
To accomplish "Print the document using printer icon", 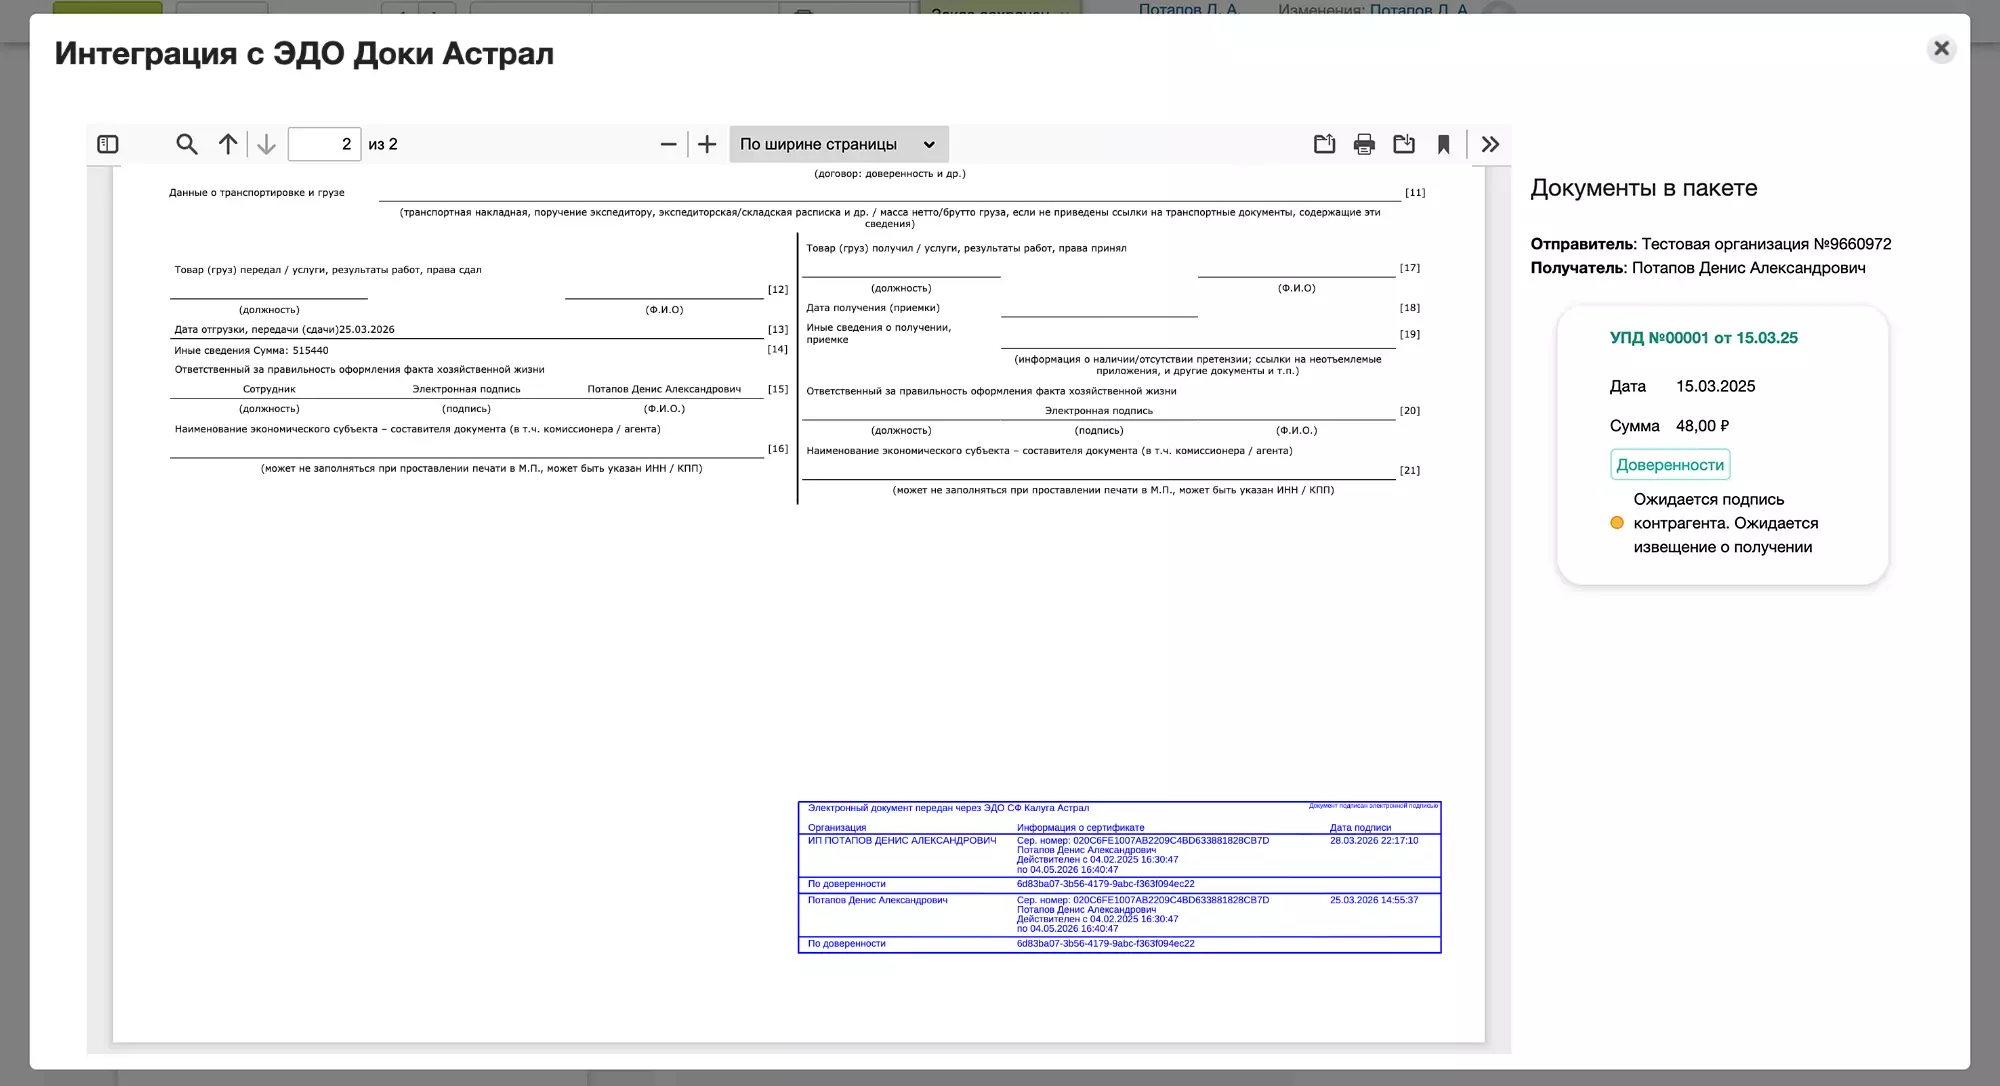I will click(x=1364, y=144).
